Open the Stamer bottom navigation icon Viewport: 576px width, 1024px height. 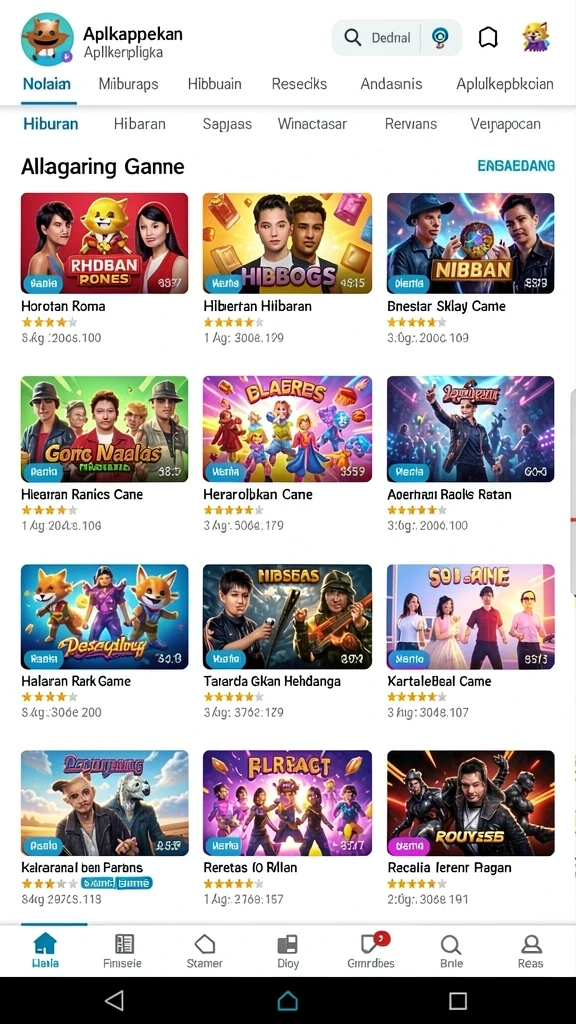coord(204,951)
